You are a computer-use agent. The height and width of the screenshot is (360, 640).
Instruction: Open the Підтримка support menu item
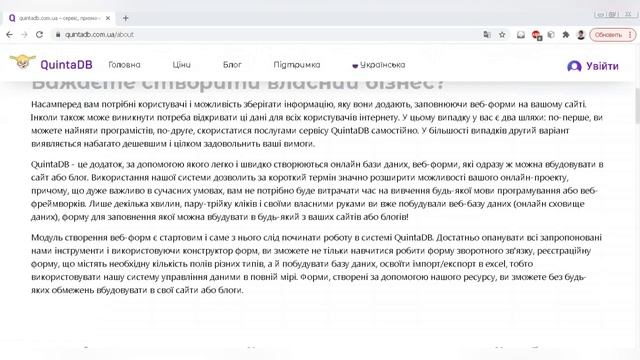(297, 65)
